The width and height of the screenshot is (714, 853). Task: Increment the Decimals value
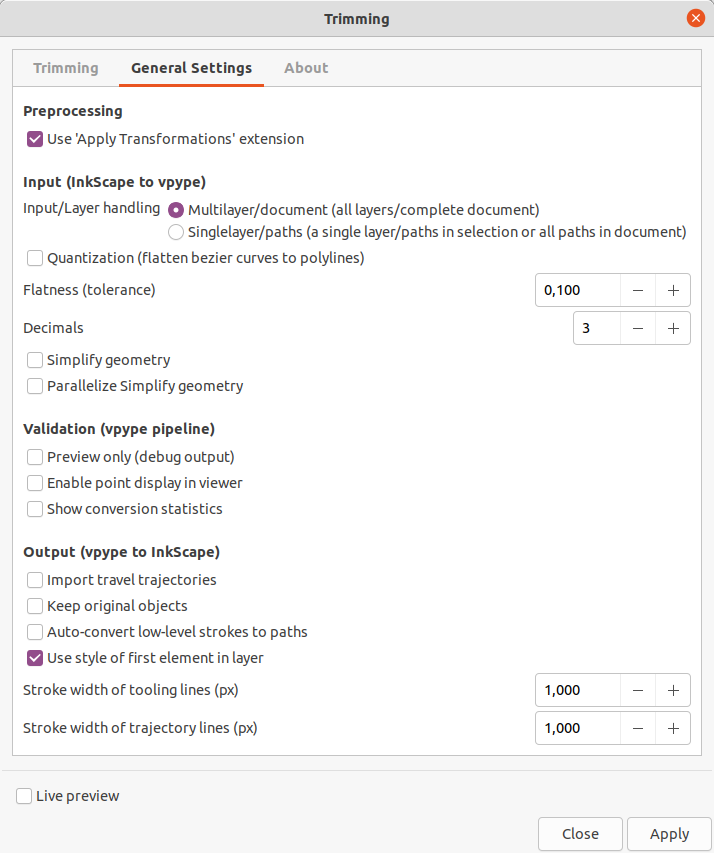pos(673,329)
